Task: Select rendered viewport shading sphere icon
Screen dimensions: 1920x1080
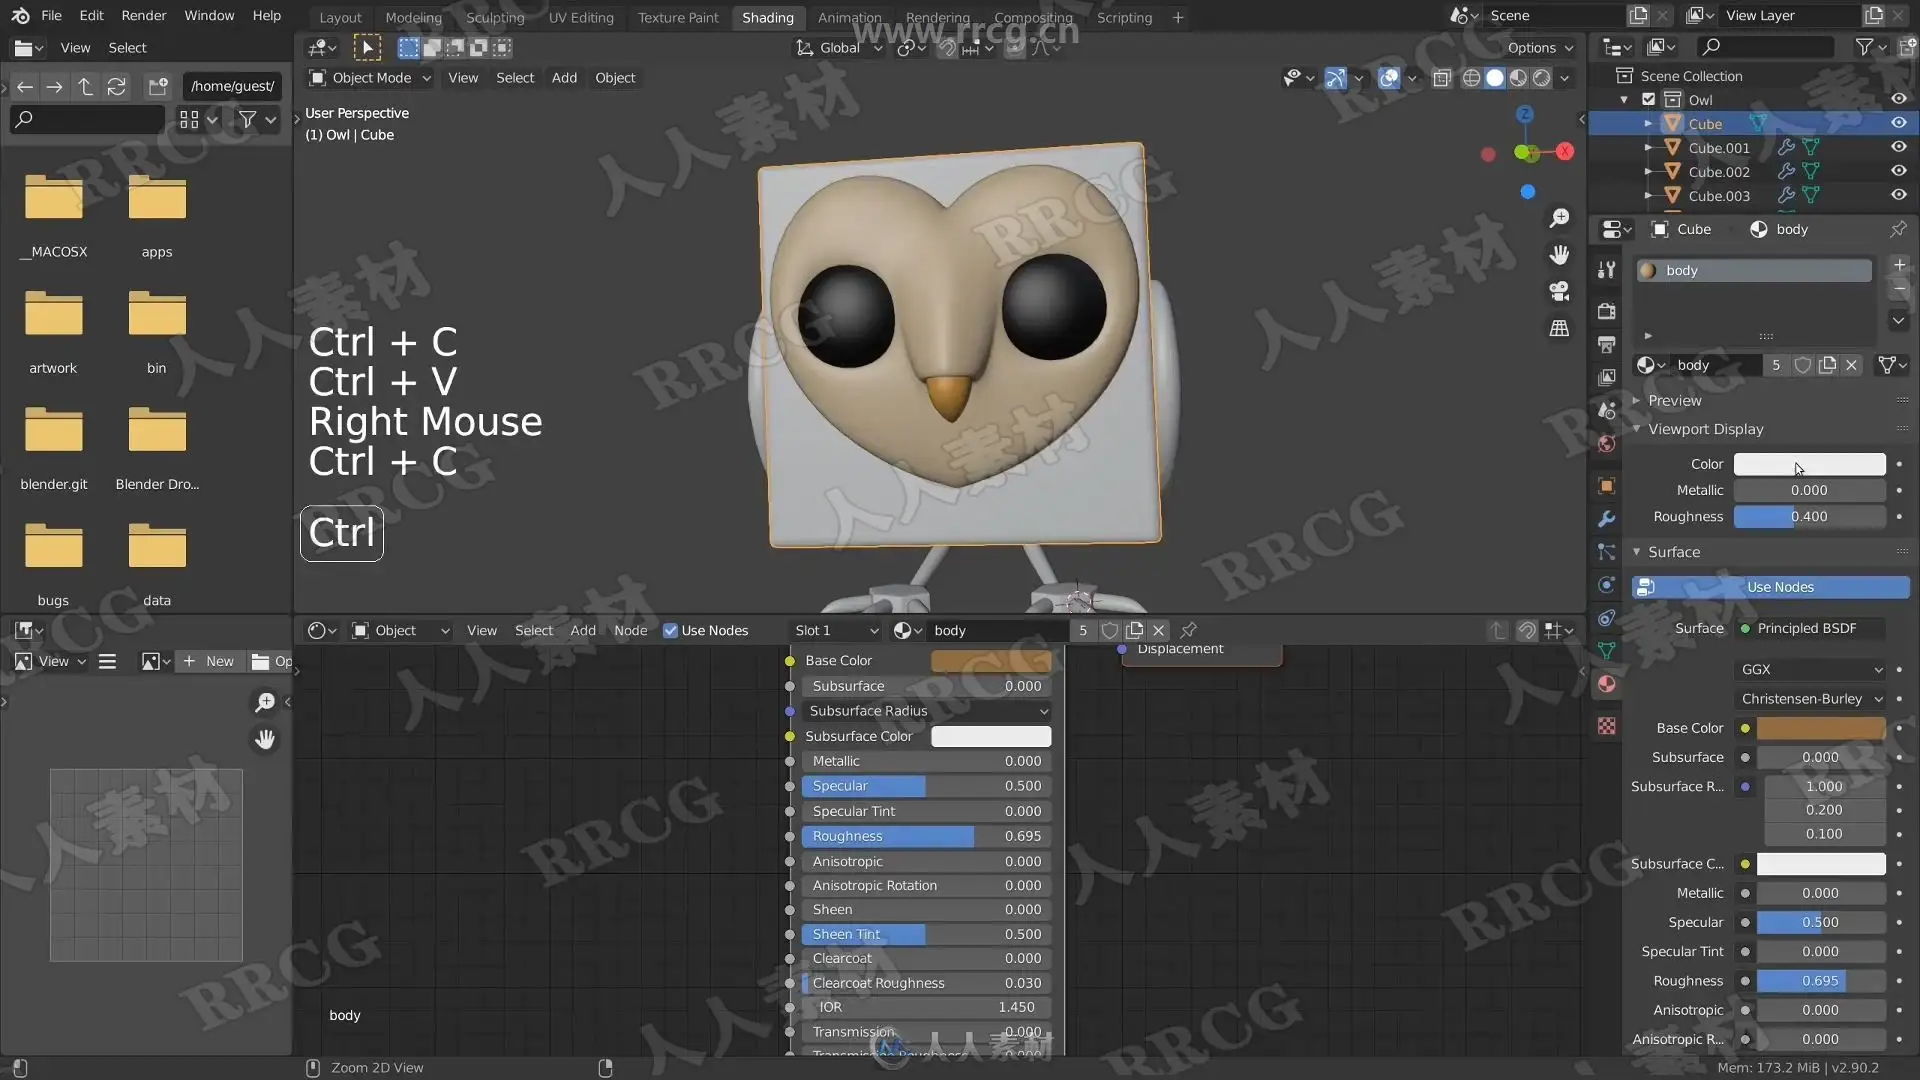Action: click(x=1542, y=78)
